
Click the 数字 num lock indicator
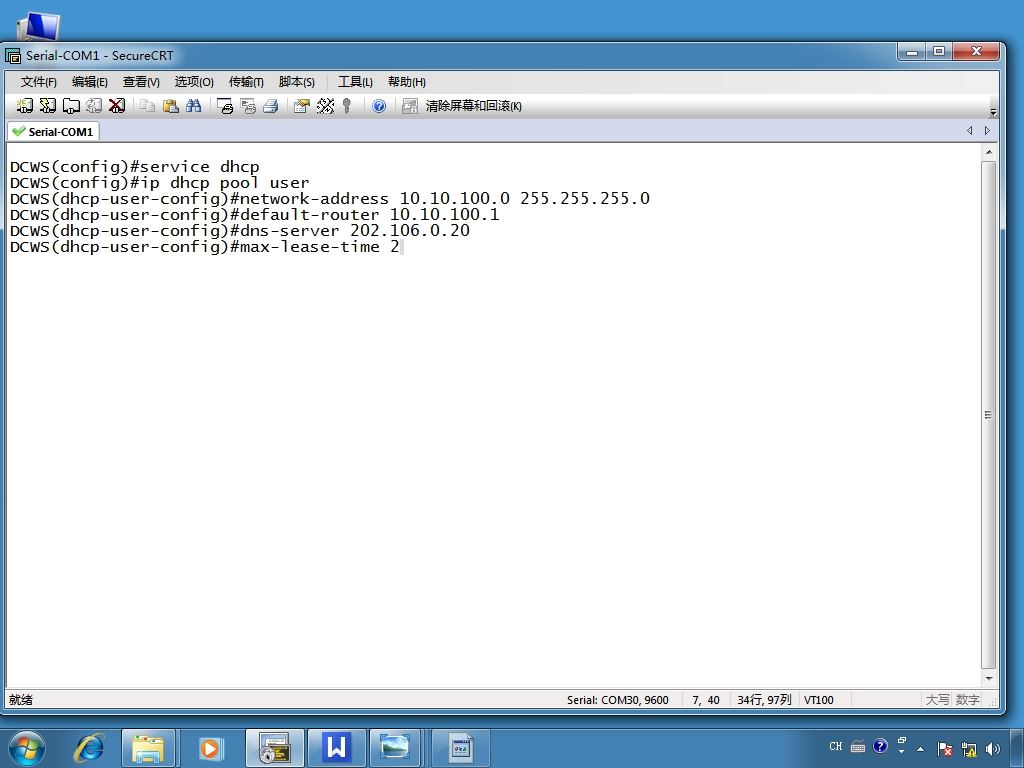pyautogui.click(x=968, y=699)
